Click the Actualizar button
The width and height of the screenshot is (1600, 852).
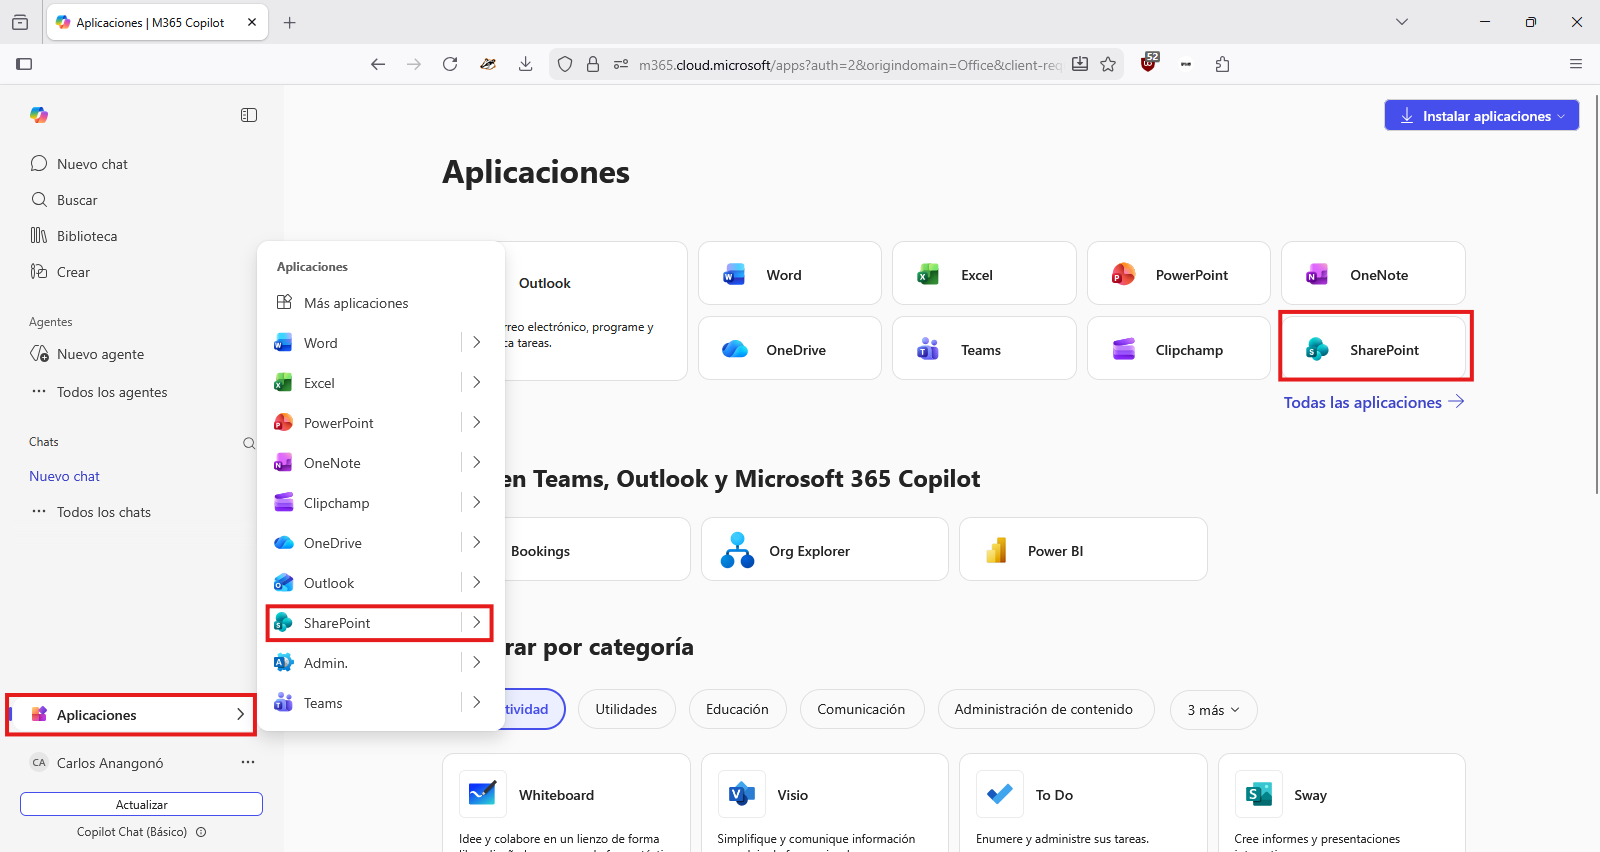(x=141, y=804)
